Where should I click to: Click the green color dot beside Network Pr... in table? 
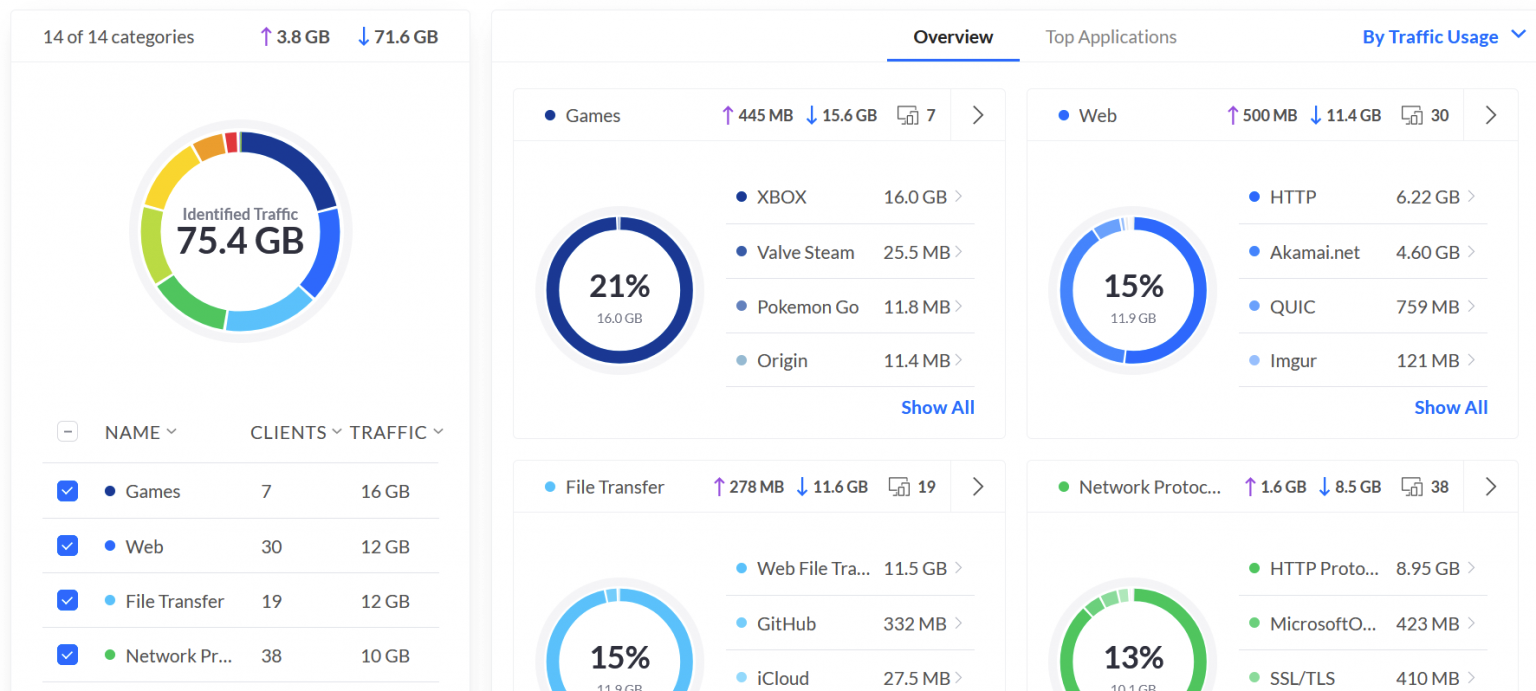110,656
